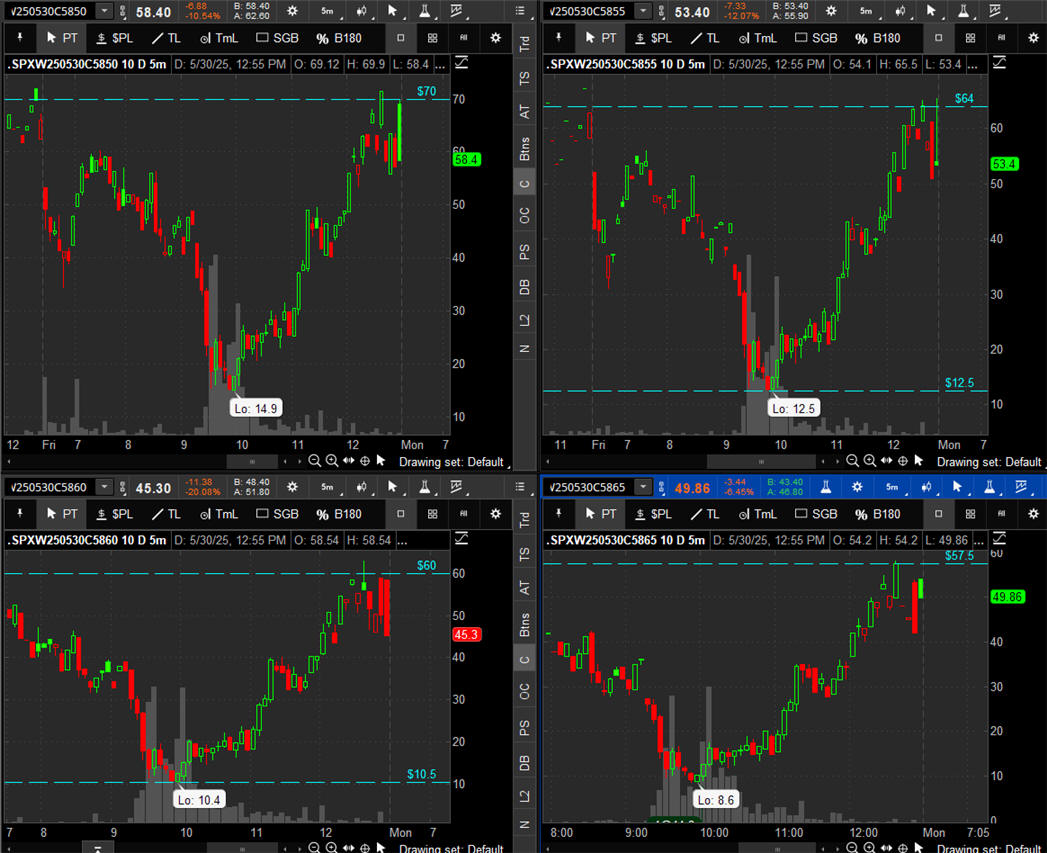Select single-chart layout in C5850 panel

point(401,38)
